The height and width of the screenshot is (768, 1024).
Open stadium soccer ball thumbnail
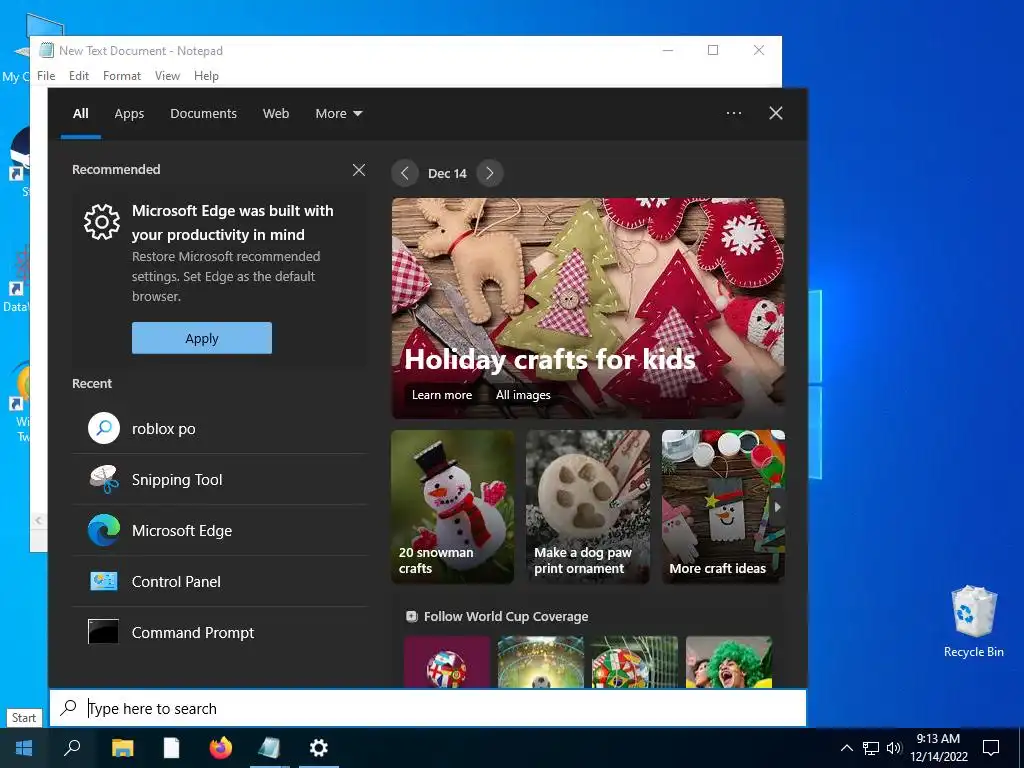(x=541, y=662)
